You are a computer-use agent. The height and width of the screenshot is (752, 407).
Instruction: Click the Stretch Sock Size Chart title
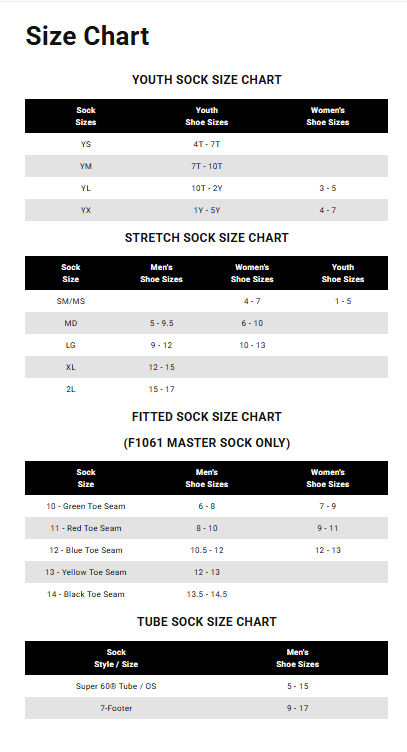coord(207,238)
